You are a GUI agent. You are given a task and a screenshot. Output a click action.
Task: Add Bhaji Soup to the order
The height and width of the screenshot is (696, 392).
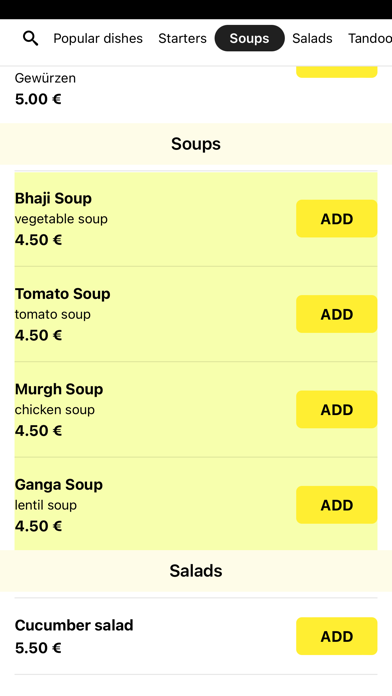point(337,219)
